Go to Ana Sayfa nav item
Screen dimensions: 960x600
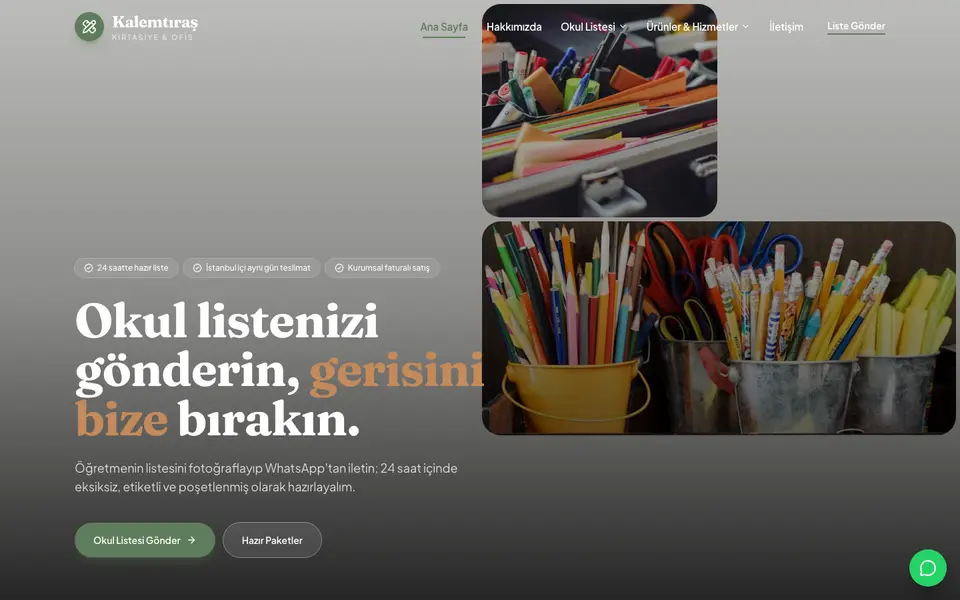[x=444, y=27]
